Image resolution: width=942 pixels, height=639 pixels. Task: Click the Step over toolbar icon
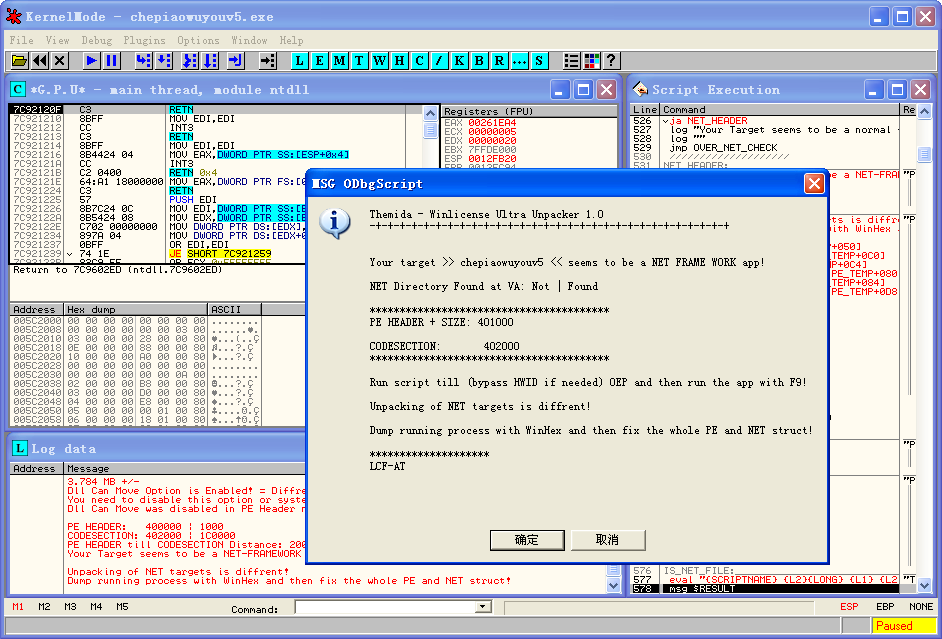tap(164, 60)
